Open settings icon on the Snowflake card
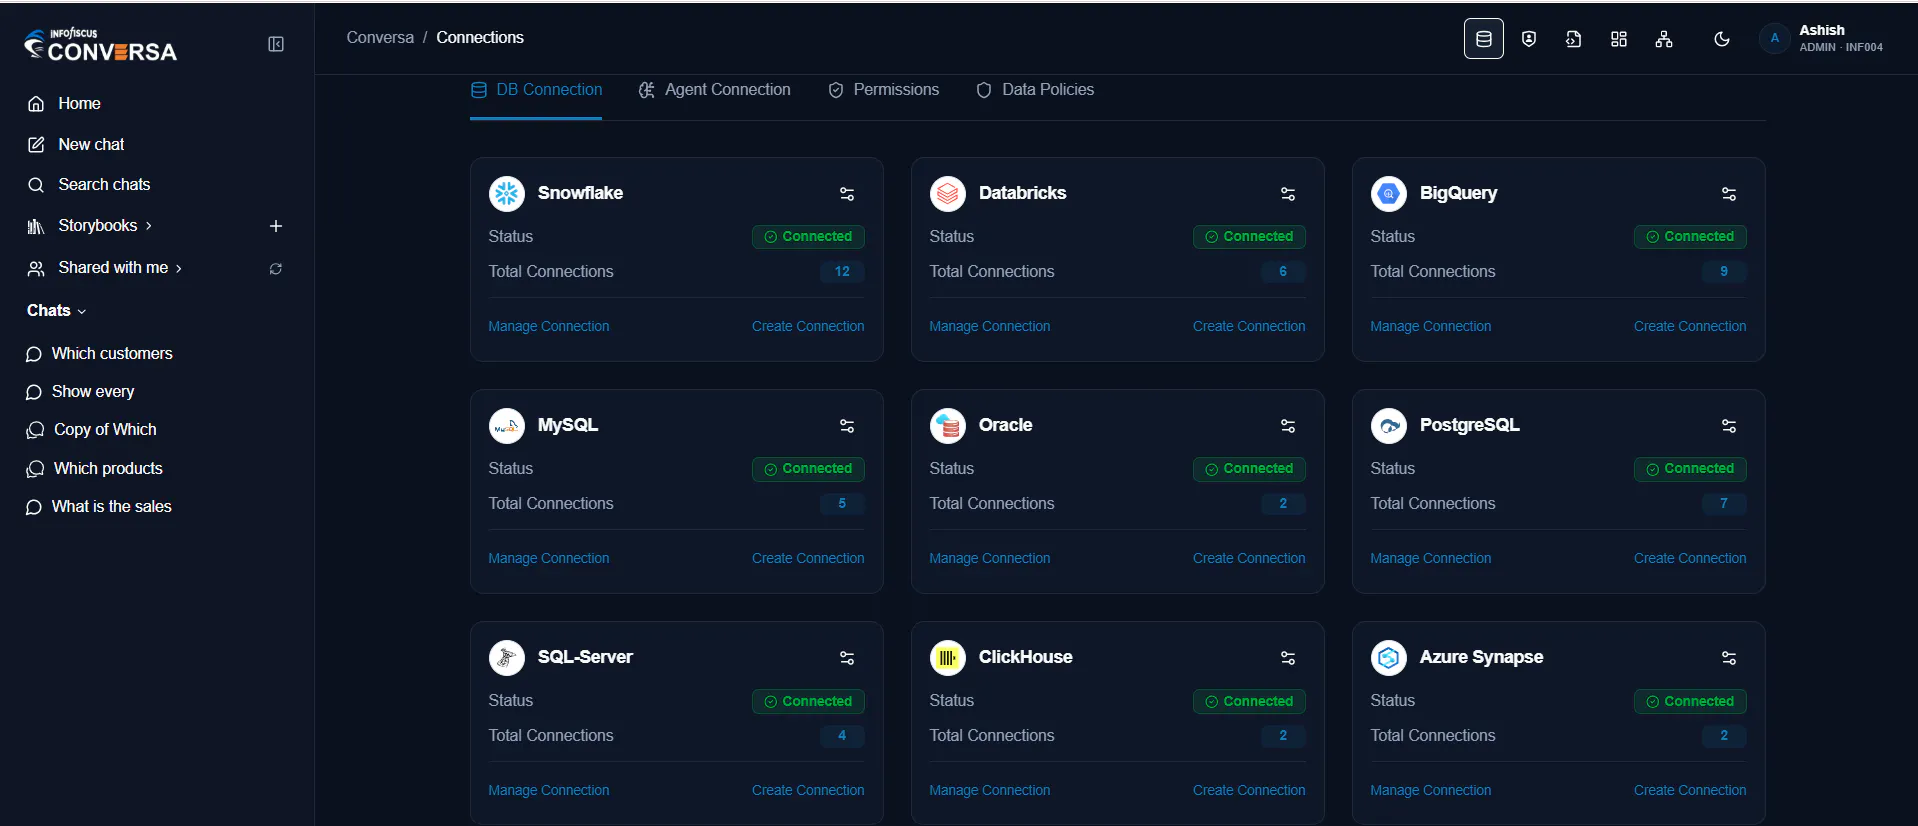The height and width of the screenshot is (826, 1918). coord(847,194)
